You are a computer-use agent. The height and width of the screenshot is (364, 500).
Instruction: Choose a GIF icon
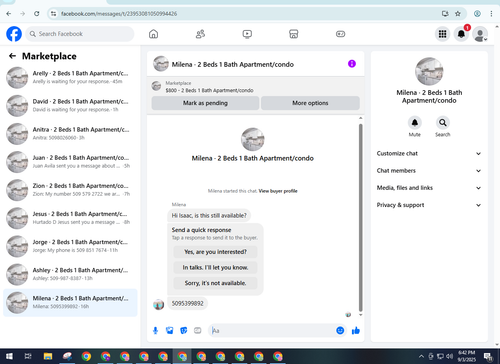198,331
